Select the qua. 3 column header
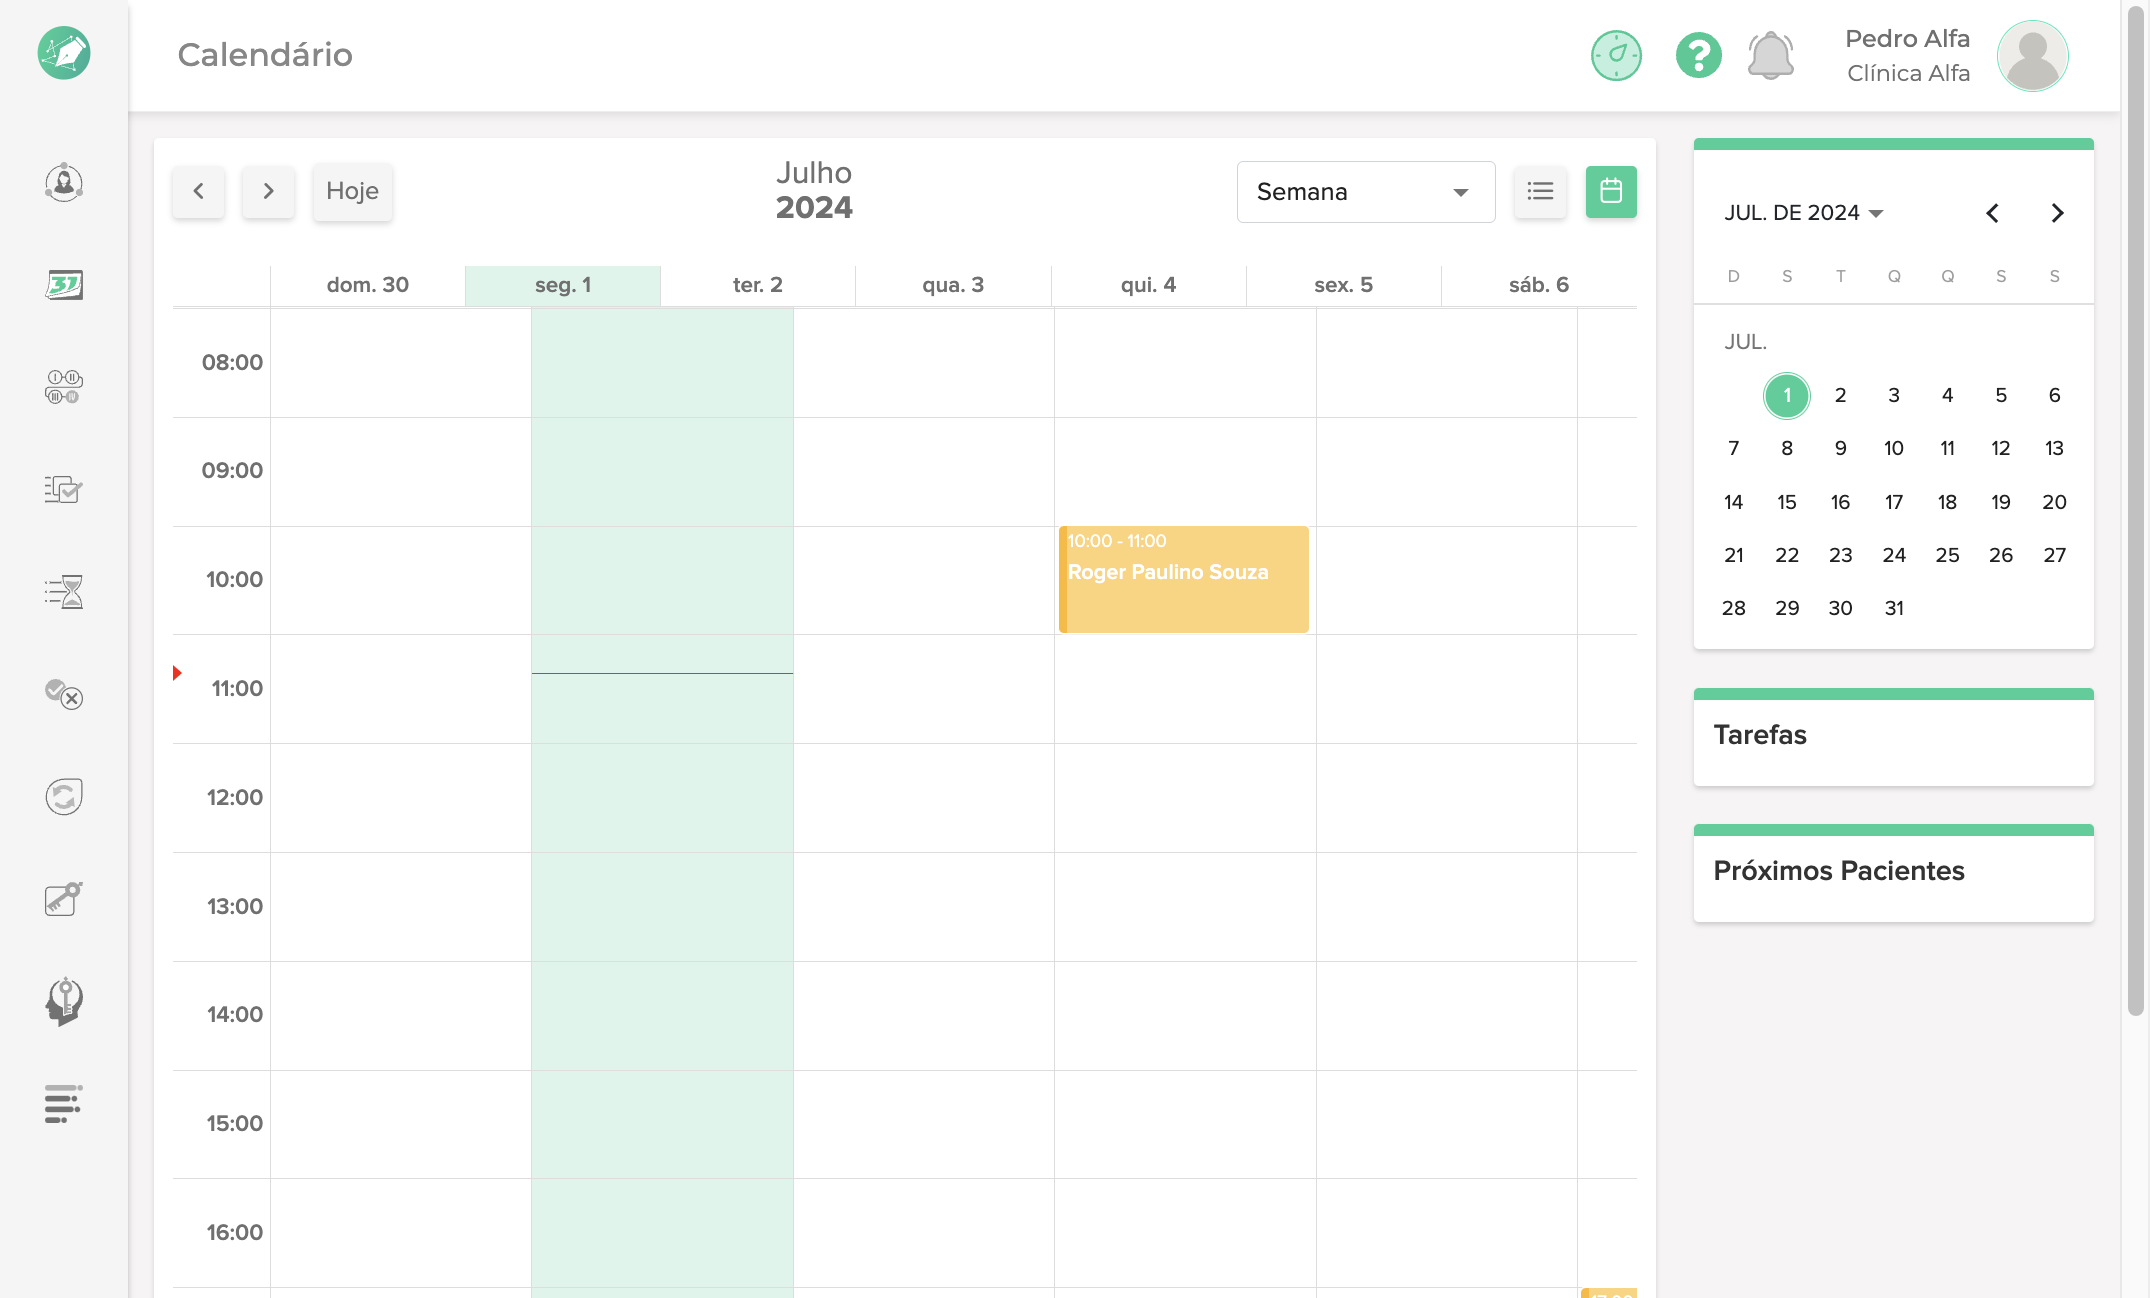 point(952,285)
